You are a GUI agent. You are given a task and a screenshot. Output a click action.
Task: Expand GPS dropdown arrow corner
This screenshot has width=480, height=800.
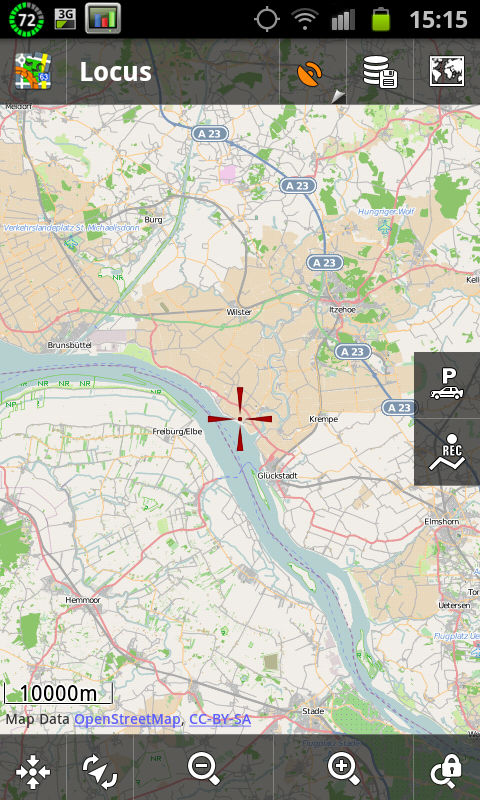tap(338, 96)
